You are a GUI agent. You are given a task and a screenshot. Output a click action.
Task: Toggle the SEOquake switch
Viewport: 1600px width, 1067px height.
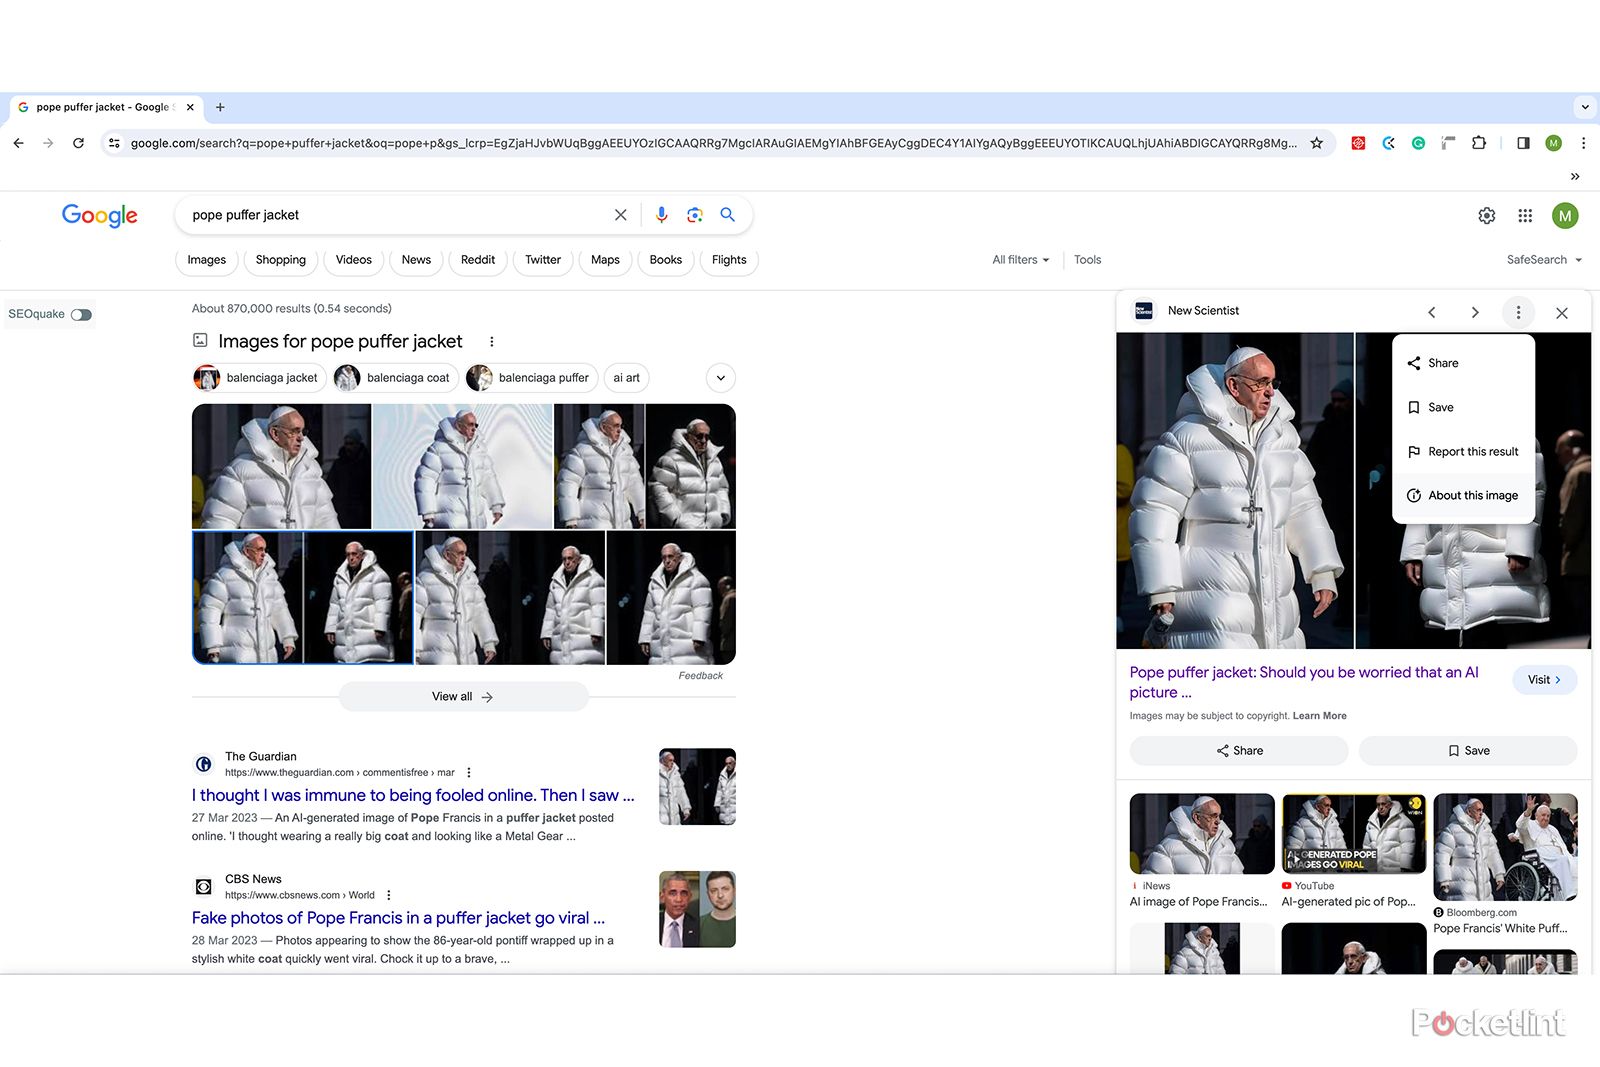(x=79, y=314)
